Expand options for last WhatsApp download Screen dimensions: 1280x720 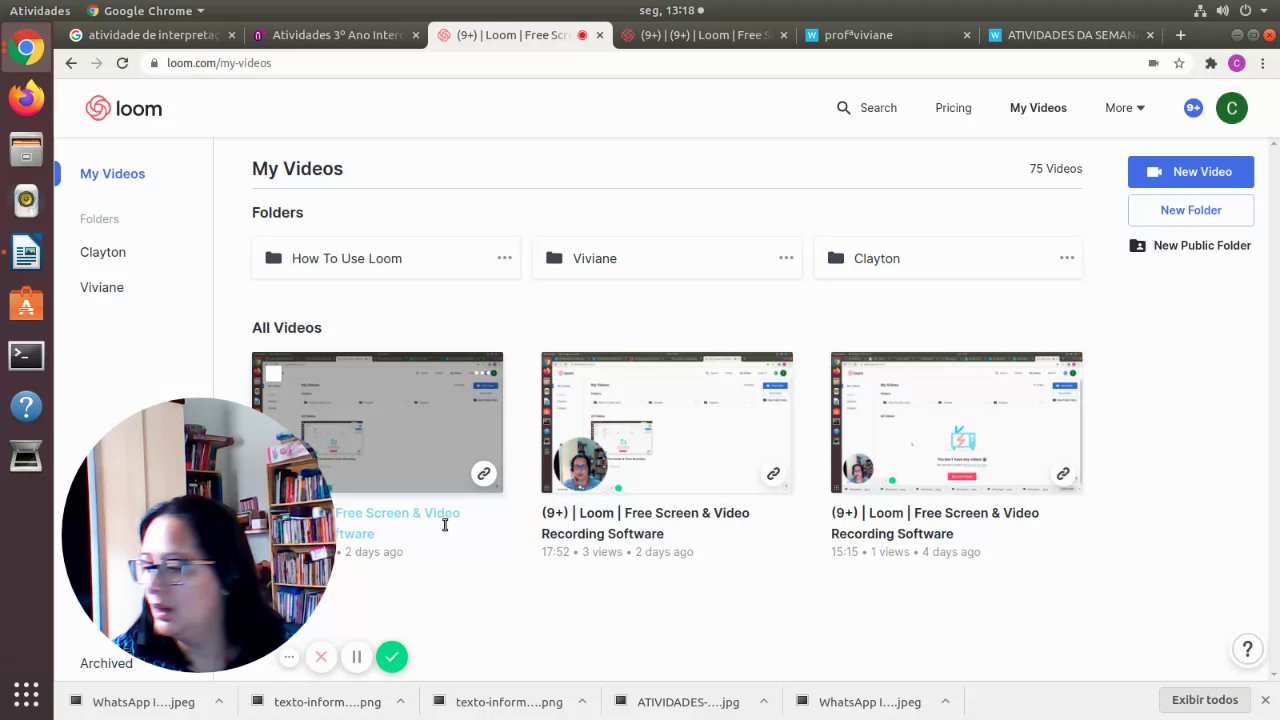[945, 702]
